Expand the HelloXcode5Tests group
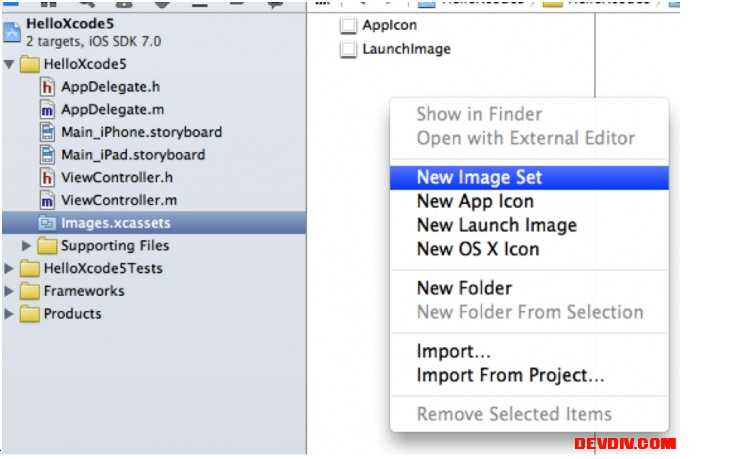Screen dimensions: 735x459 tap(9, 269)
